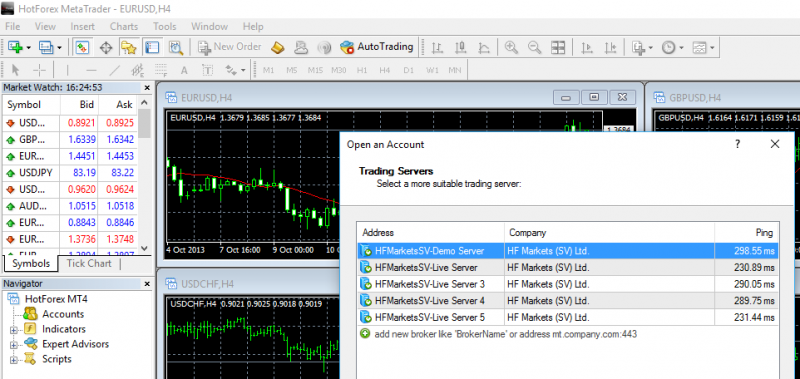Click 'add new broker' entry field

pyautogui.click(x=506, y=334)
